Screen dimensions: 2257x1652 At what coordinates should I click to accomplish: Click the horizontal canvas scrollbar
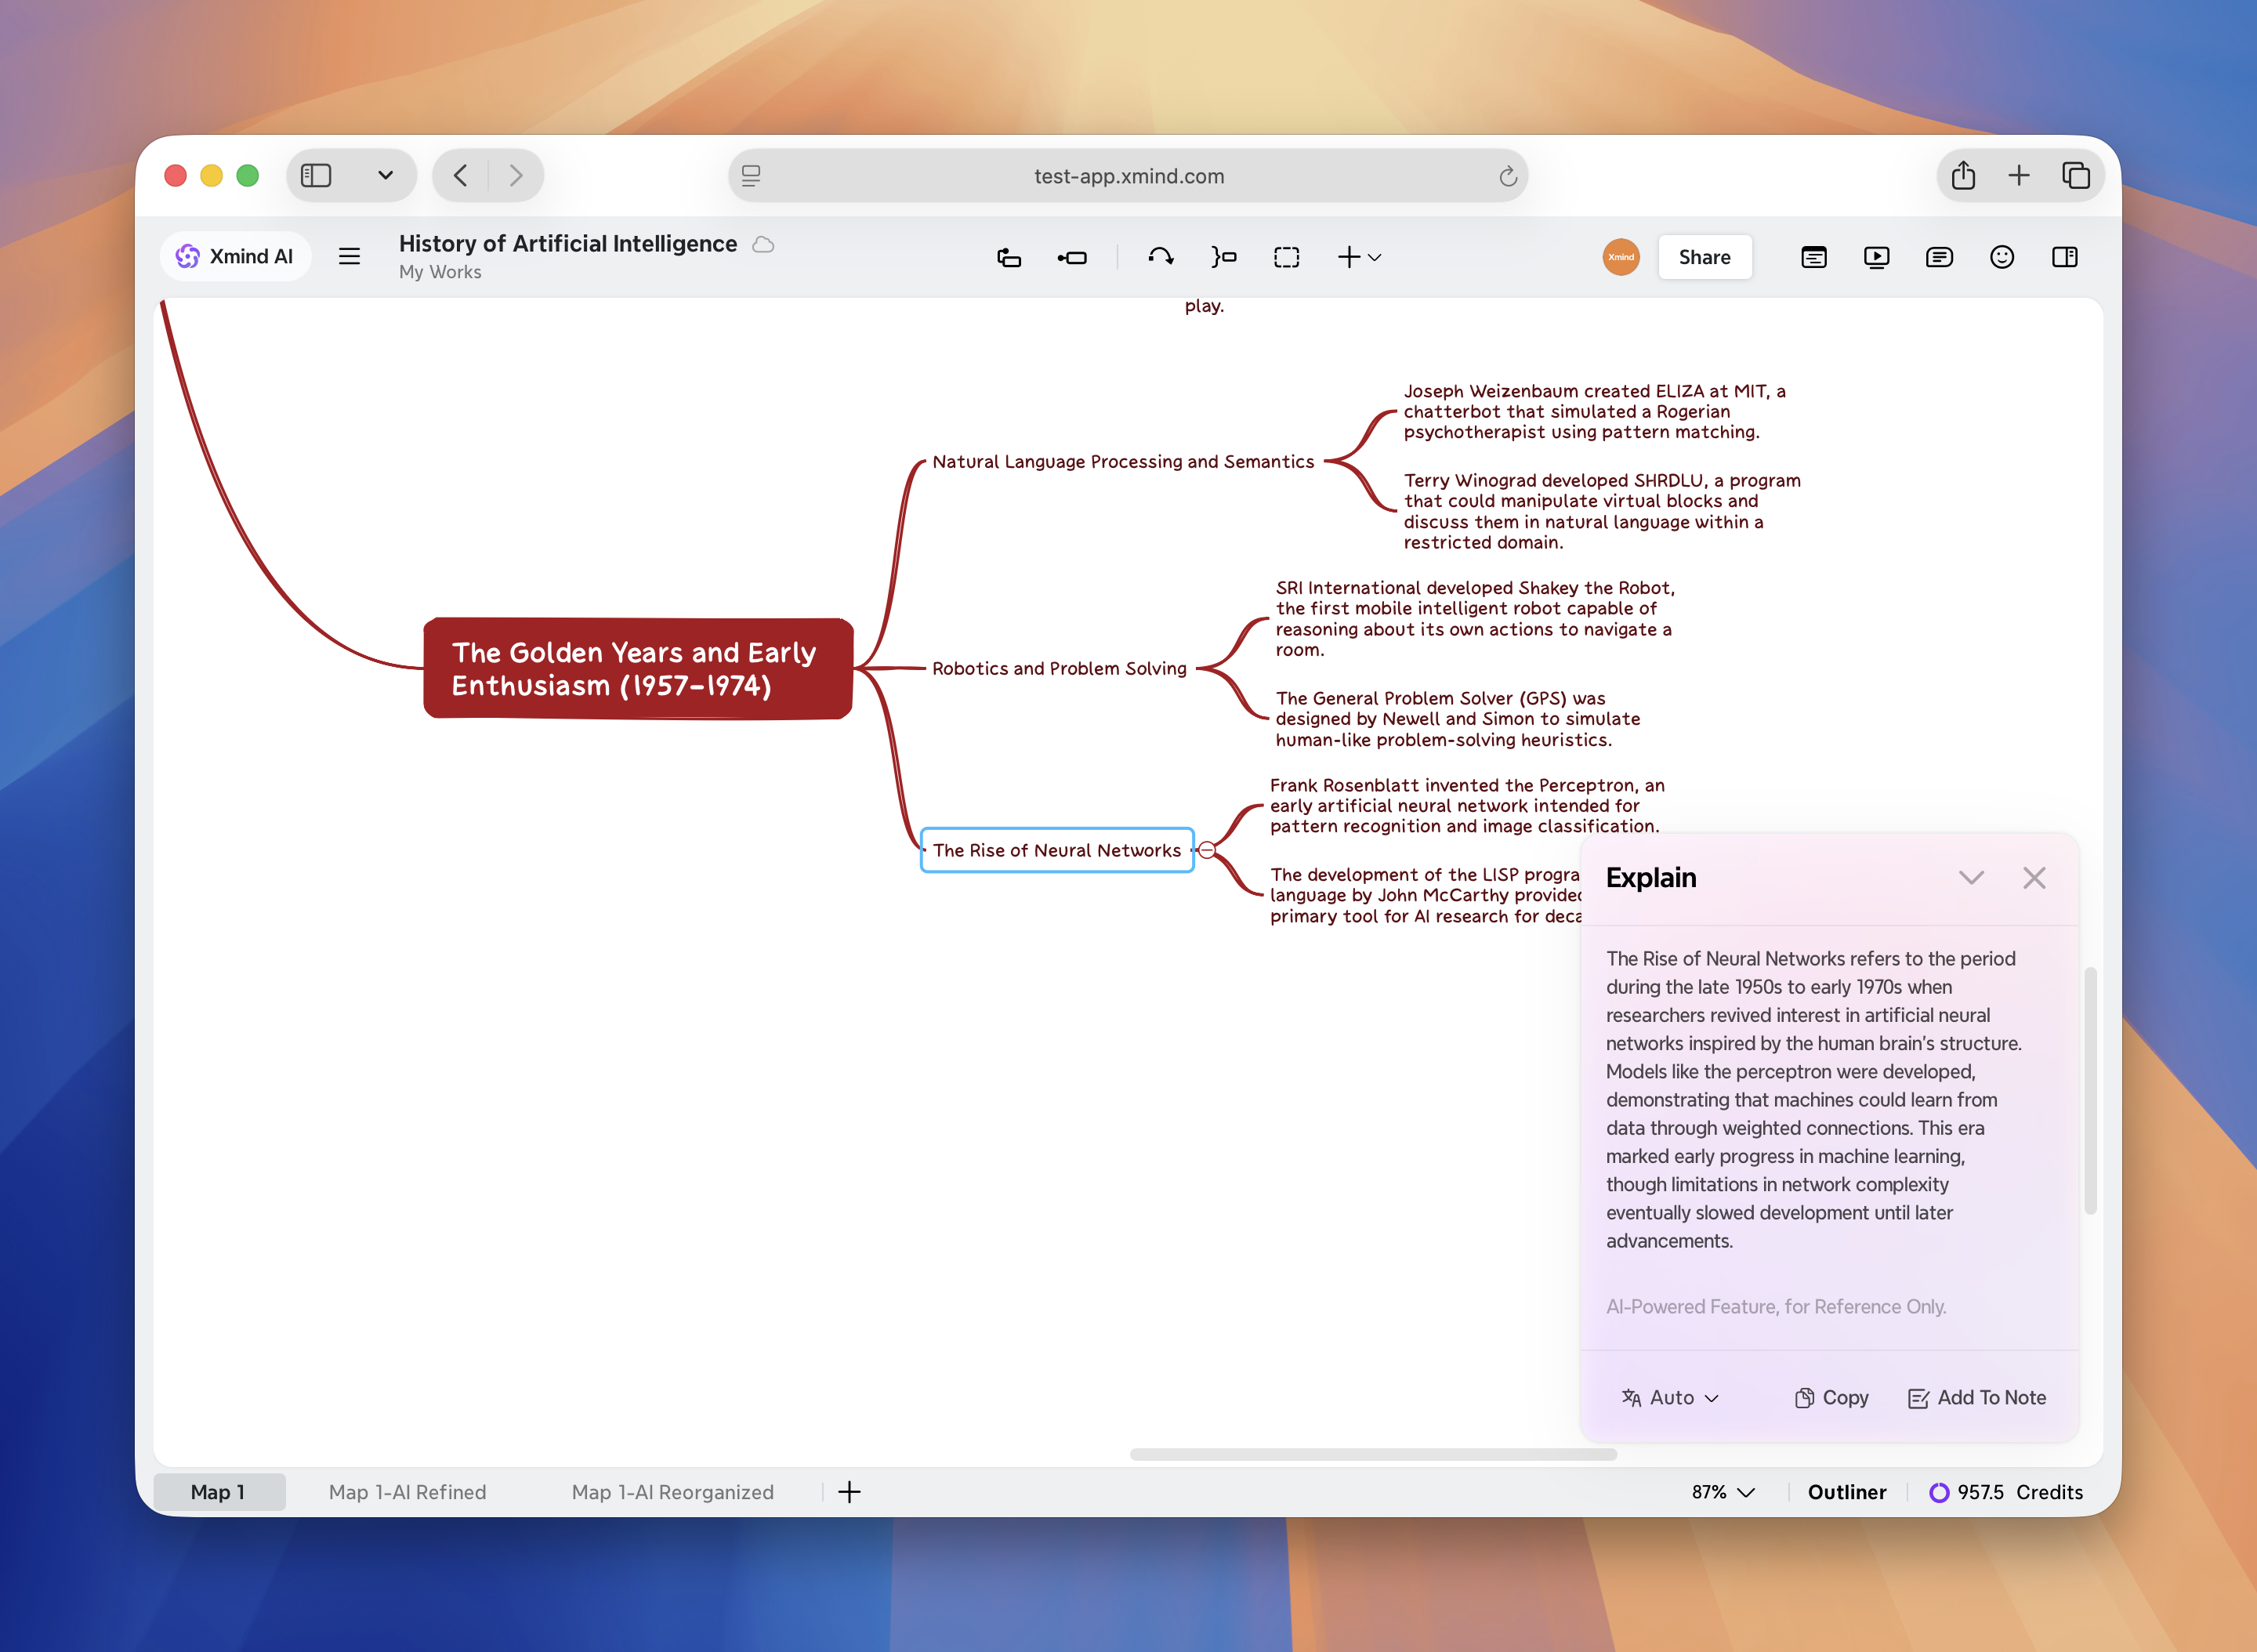[x=1373, y=1454]
